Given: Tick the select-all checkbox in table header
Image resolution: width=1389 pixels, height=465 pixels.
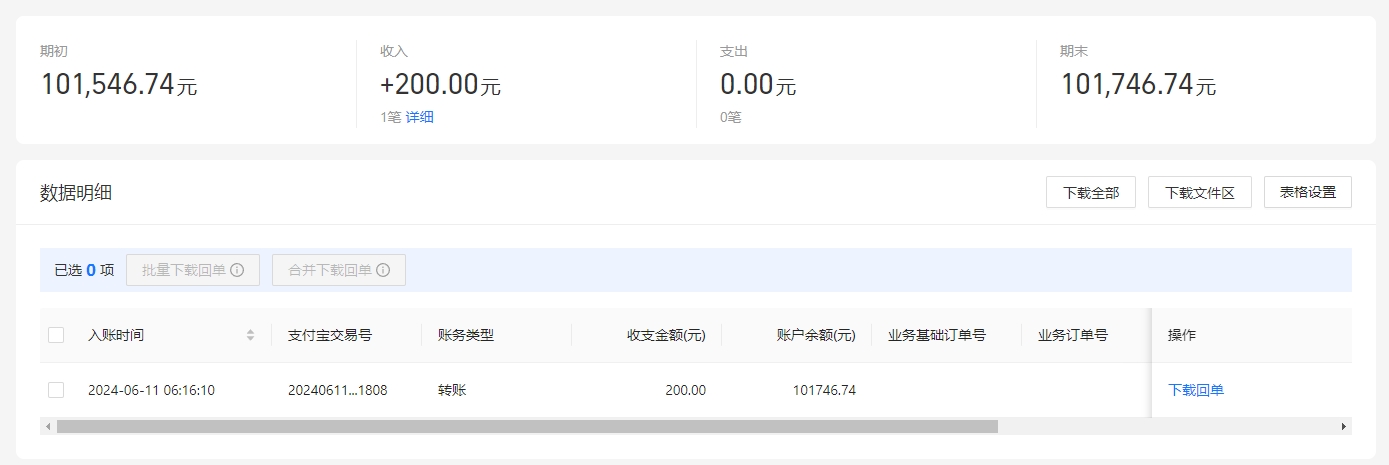Looking at the screenshot, I should (56, 335).
